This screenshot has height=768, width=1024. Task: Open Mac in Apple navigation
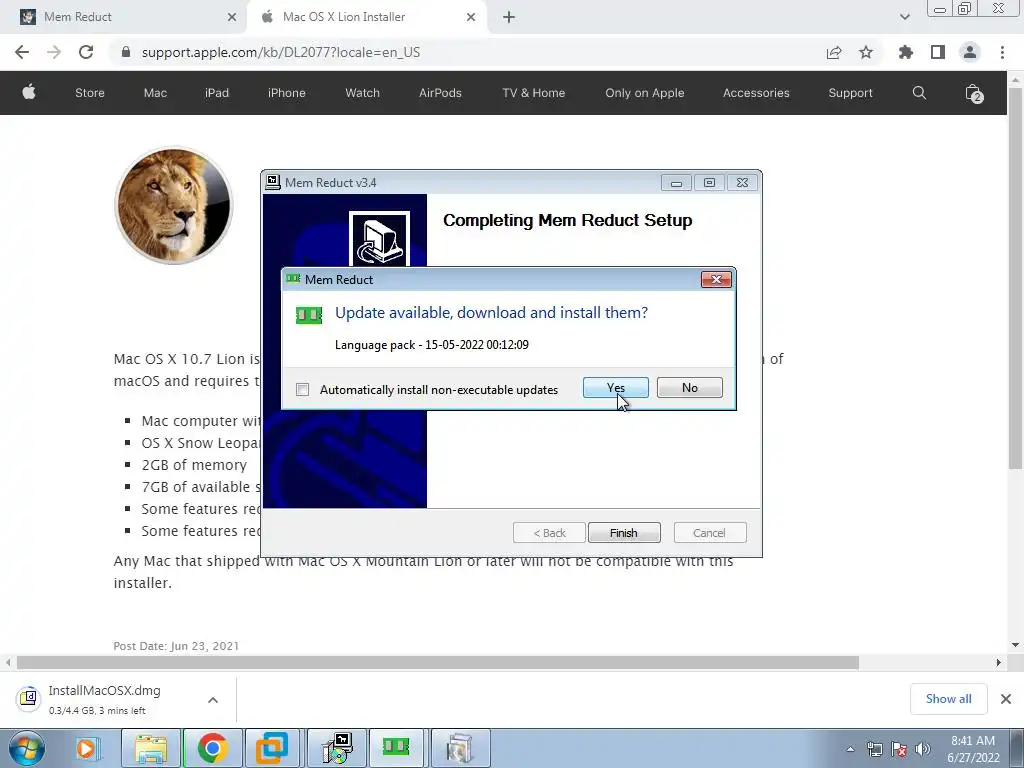(155, 93)
